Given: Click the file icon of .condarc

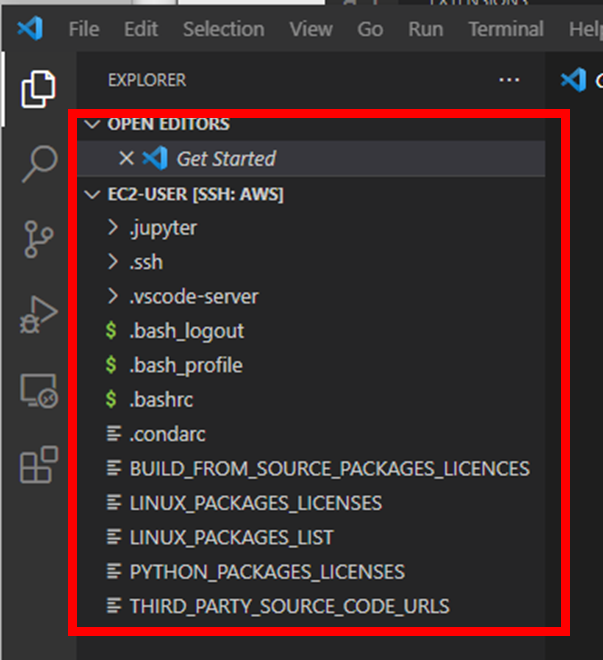Looking at the screenshot, I should [114, 434].
